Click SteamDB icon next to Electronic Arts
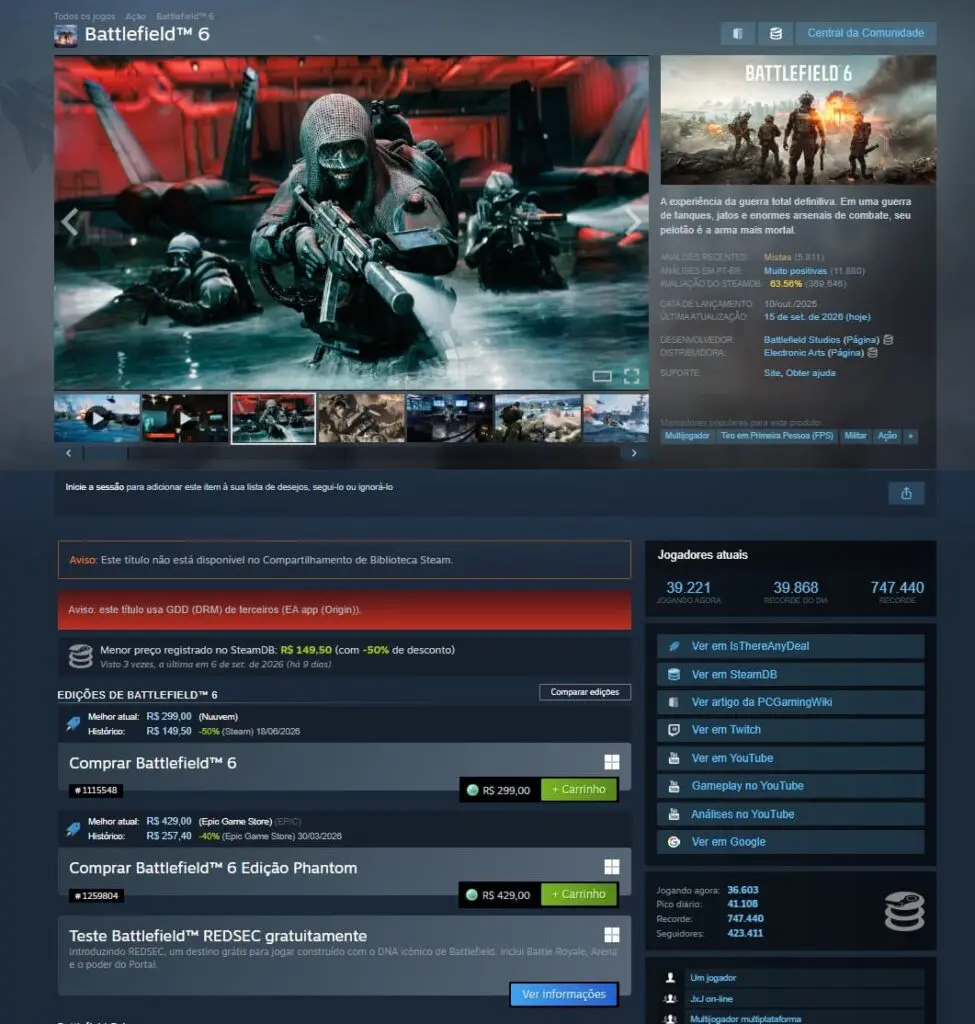Viewport: 975px width, 1024px height. (x=872, y=353)
